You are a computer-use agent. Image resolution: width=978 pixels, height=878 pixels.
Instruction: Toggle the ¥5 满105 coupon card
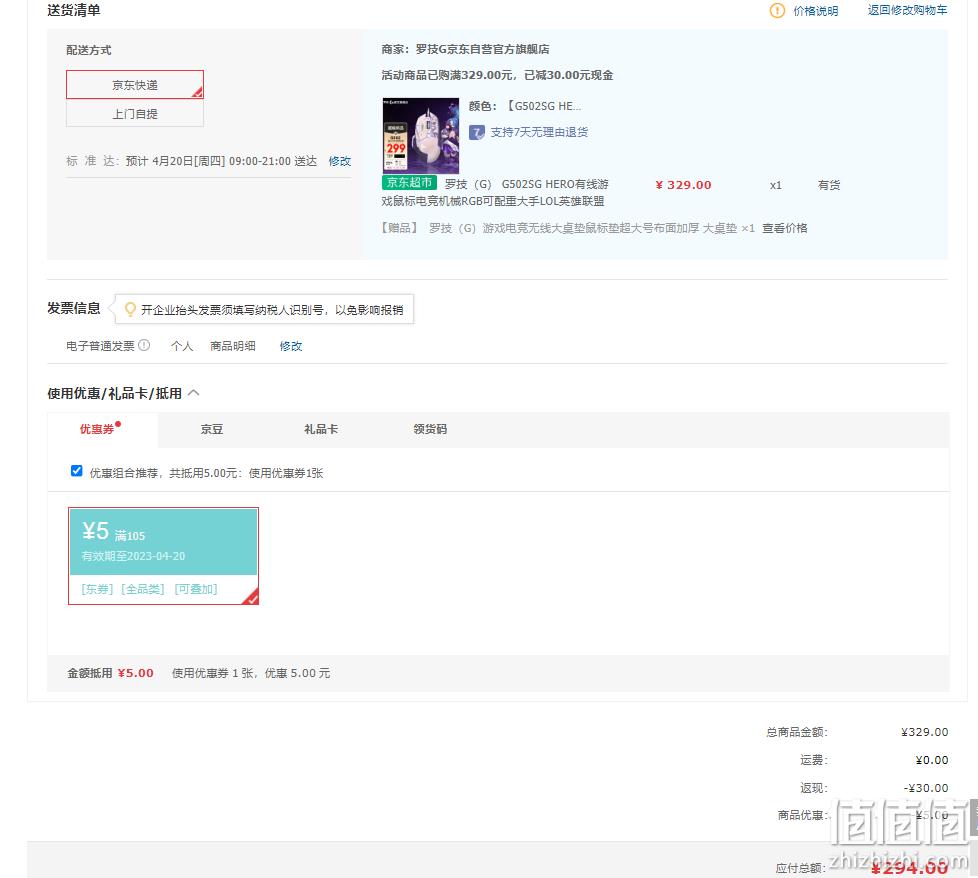click(163, 556)
